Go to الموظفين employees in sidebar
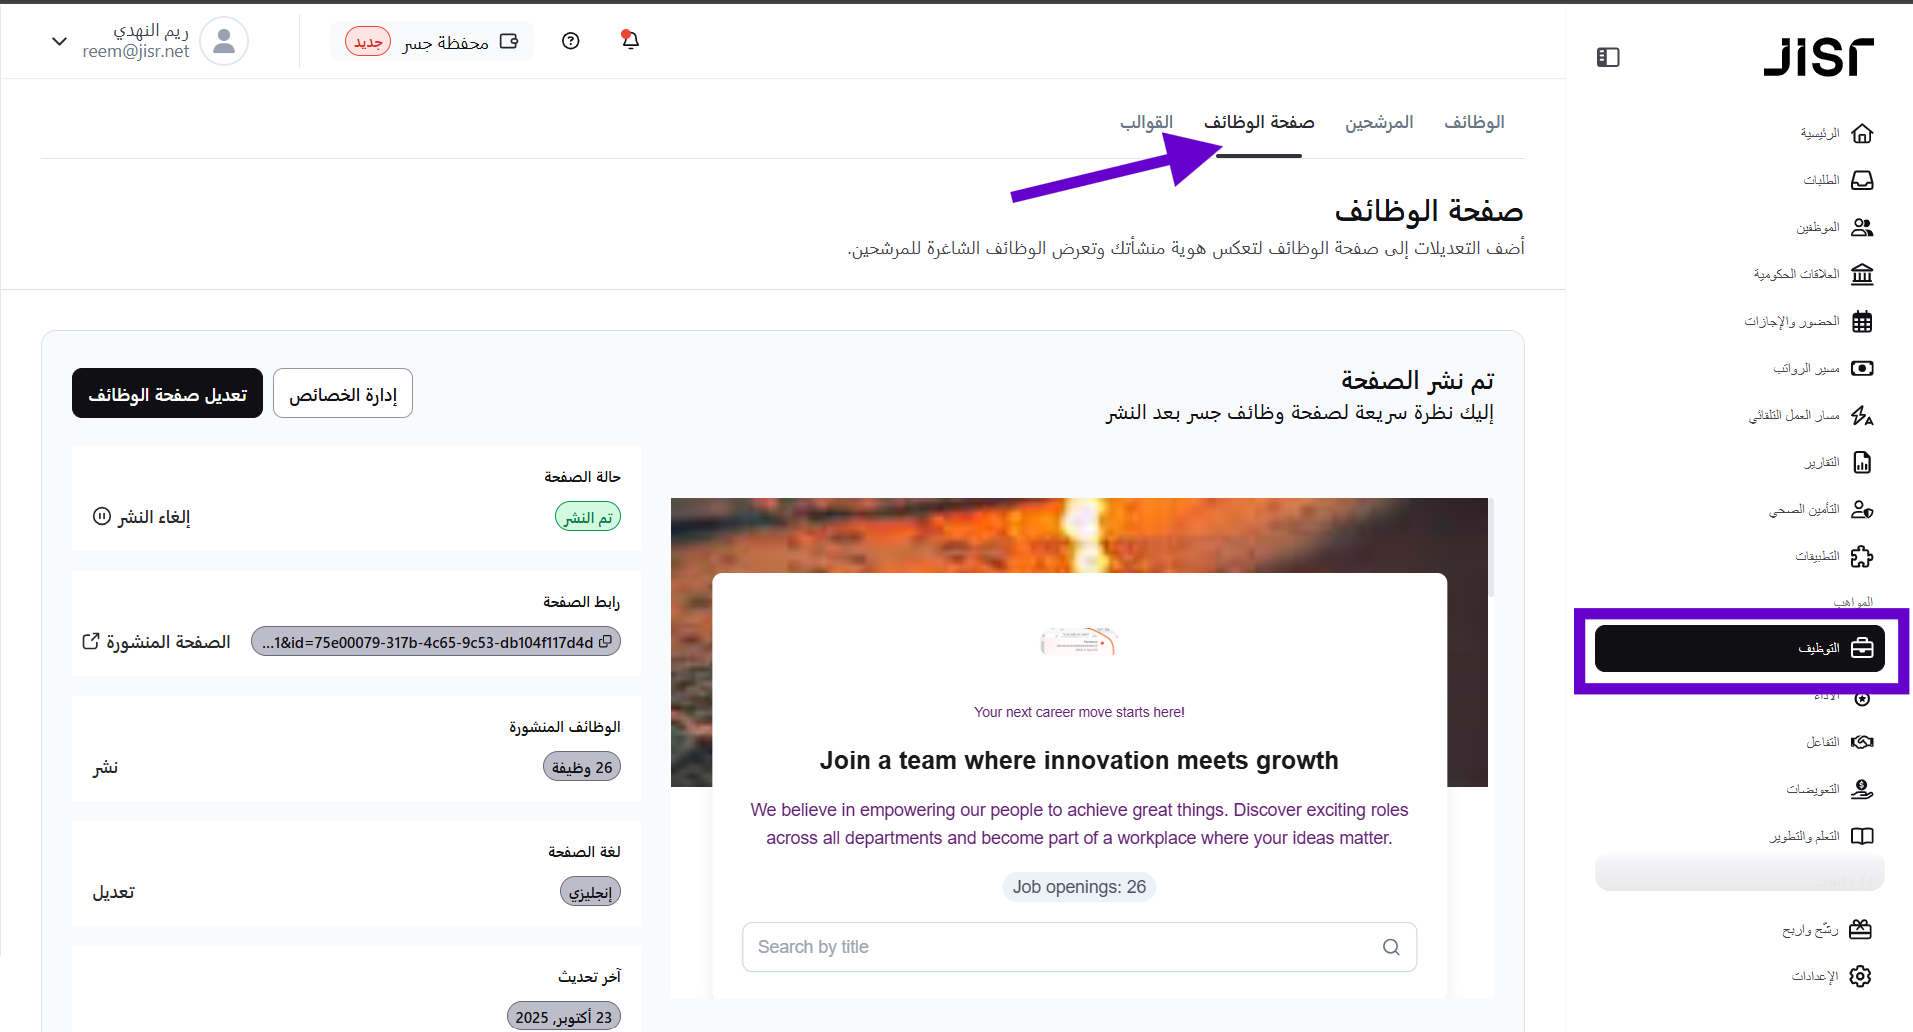 pos(1834,228)
